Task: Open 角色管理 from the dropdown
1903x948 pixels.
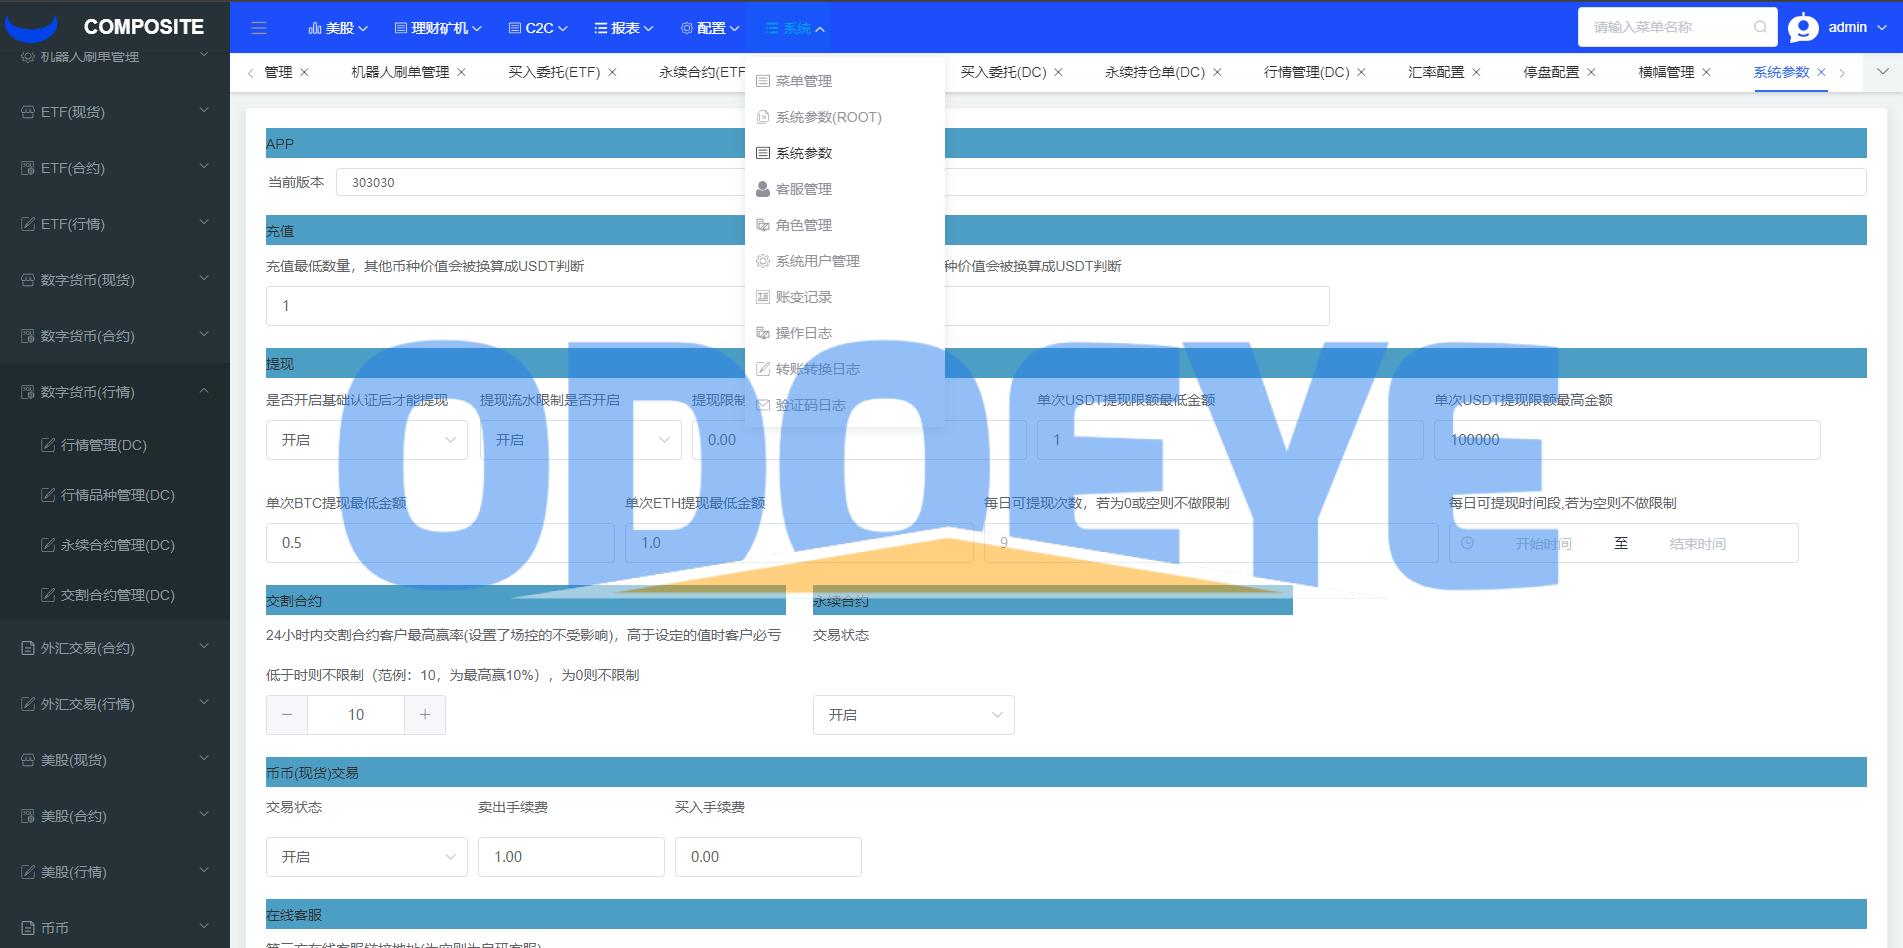Action: 845,225
